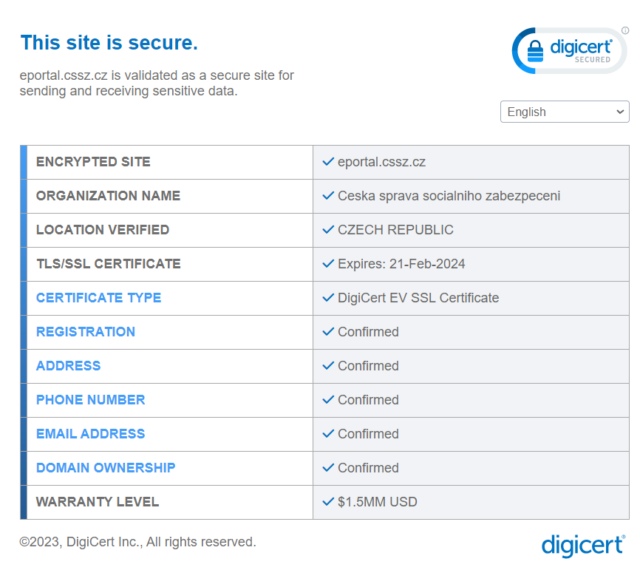
Task: Click checkmark next to DigiCert EV SSL Certificate
Action: (328, 298)
